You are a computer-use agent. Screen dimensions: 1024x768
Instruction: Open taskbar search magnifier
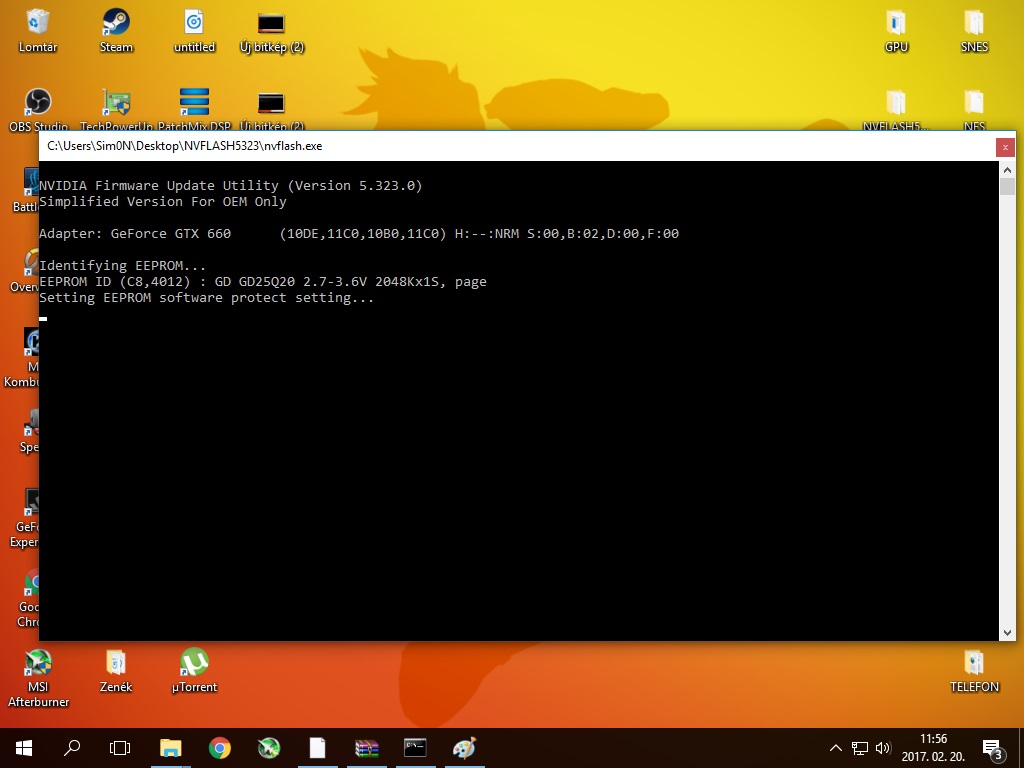click(72, 748)
